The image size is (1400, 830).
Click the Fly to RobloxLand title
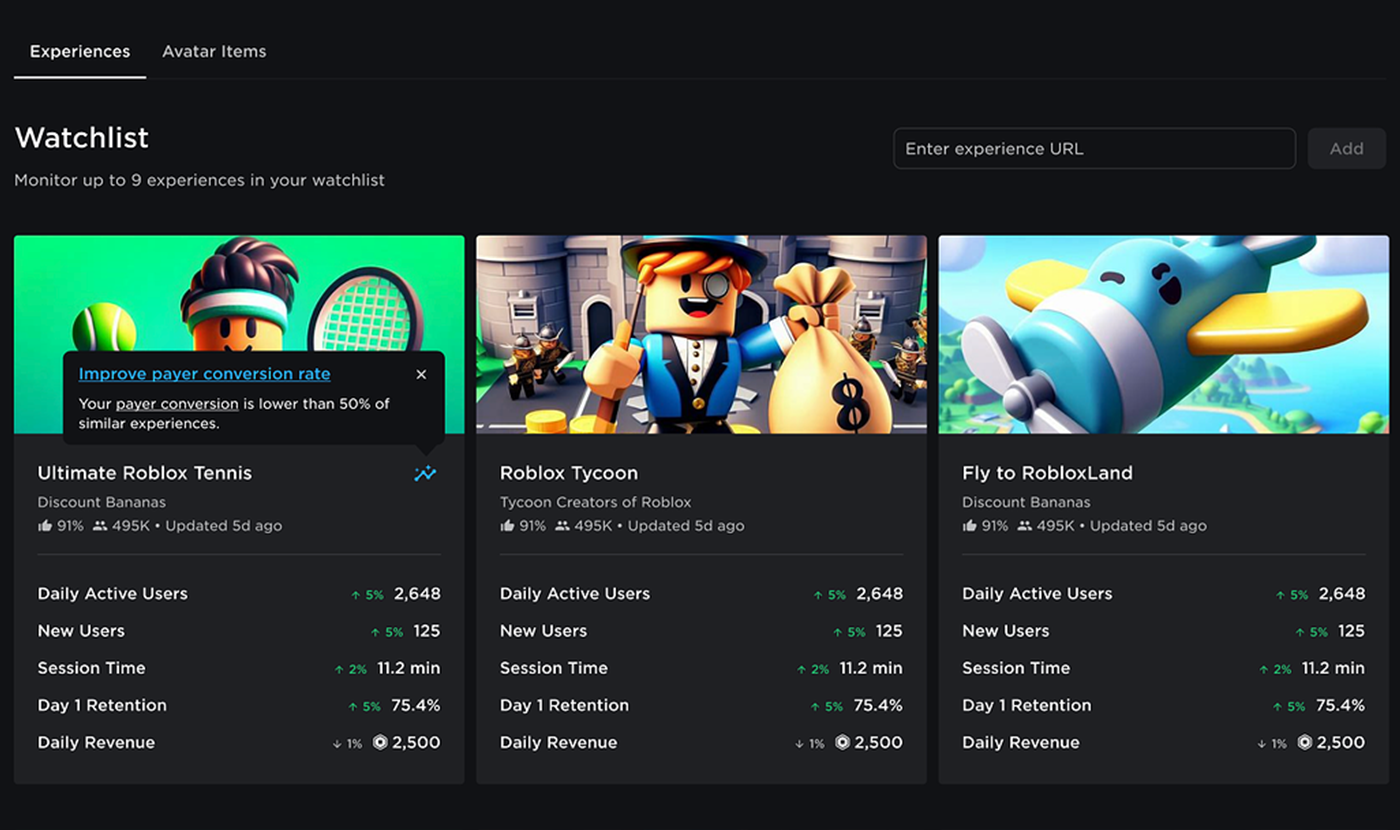1047,473
